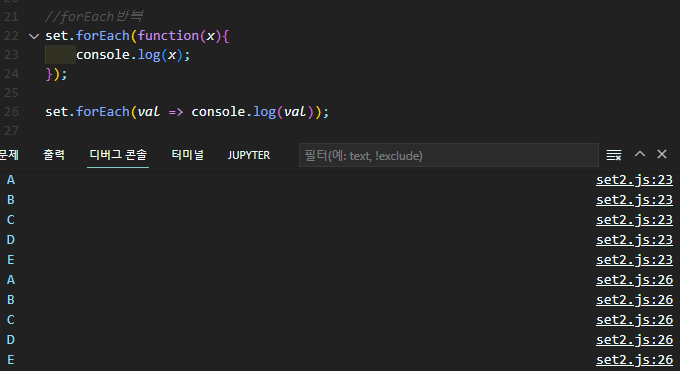Focus the 필터 filter input field
Viewport: 680px width, 371px height.
point(449,155)
